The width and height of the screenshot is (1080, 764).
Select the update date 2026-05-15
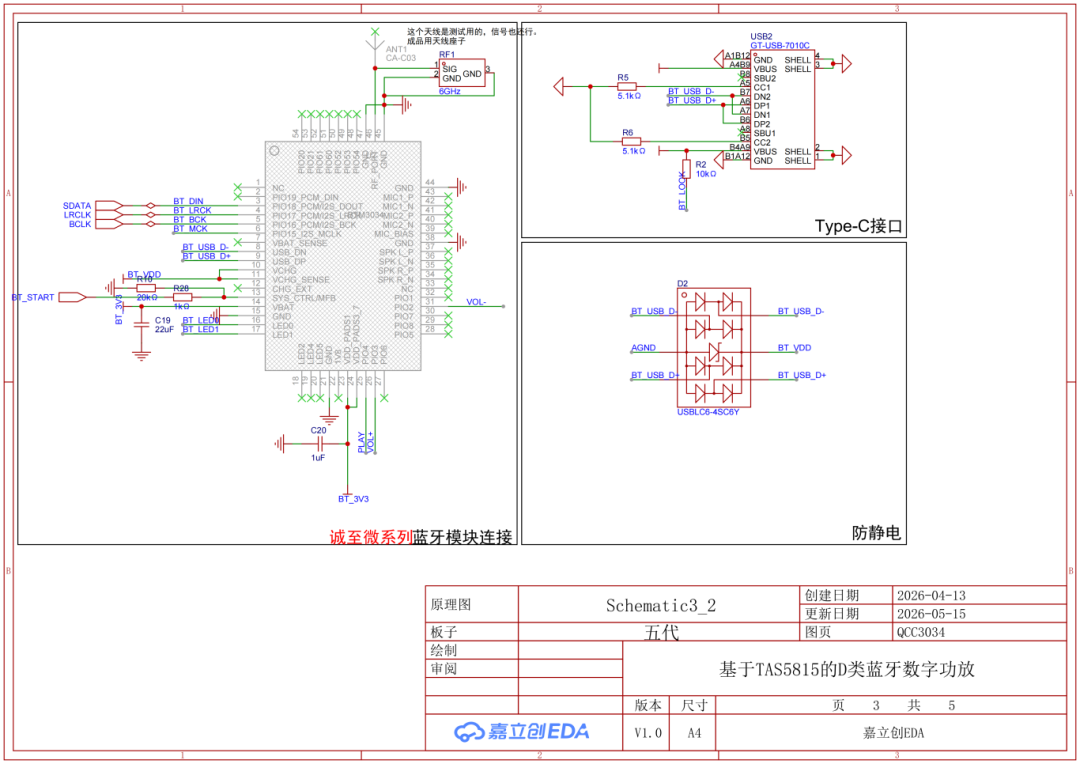(931, 614)
